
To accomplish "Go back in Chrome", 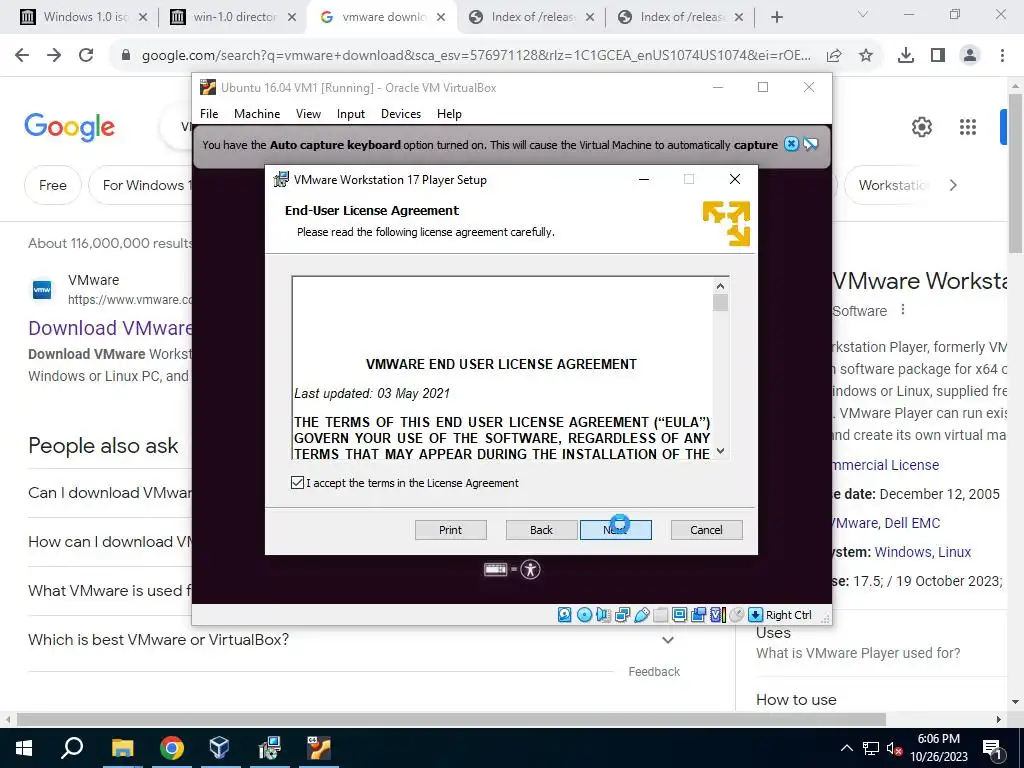I will click(x=22, y=56).
